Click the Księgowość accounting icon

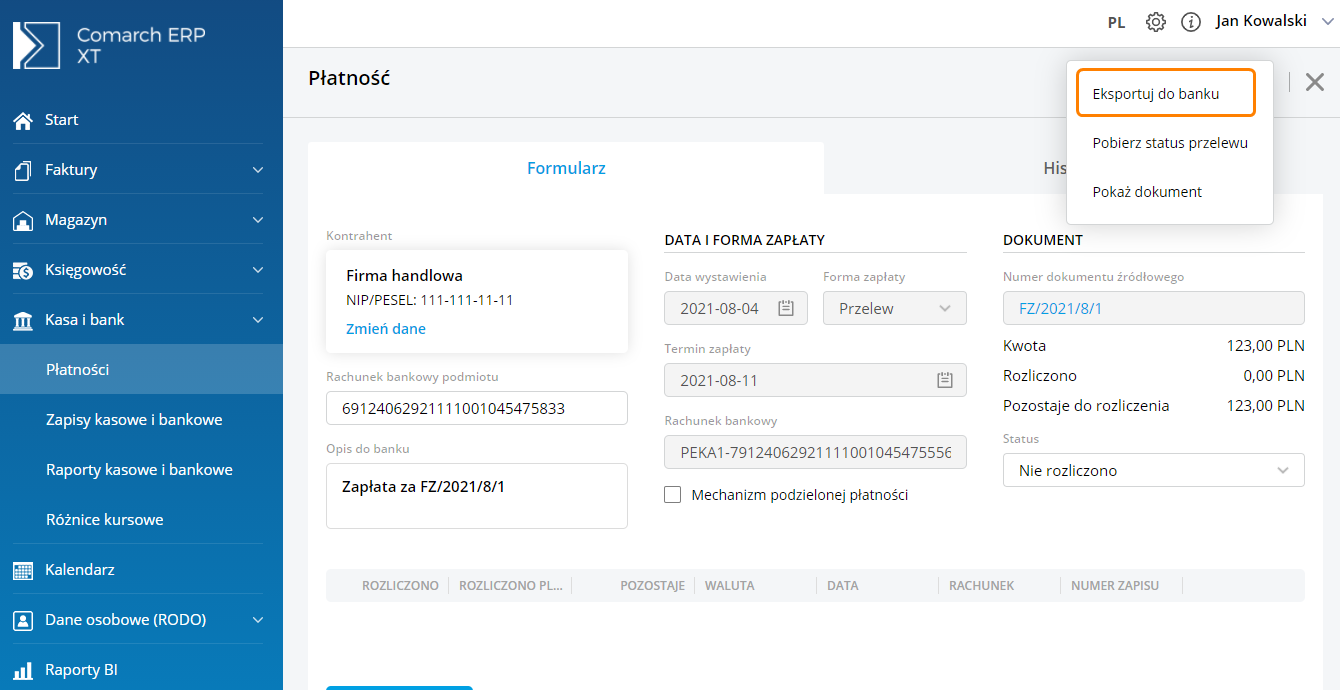pos(23,270)
